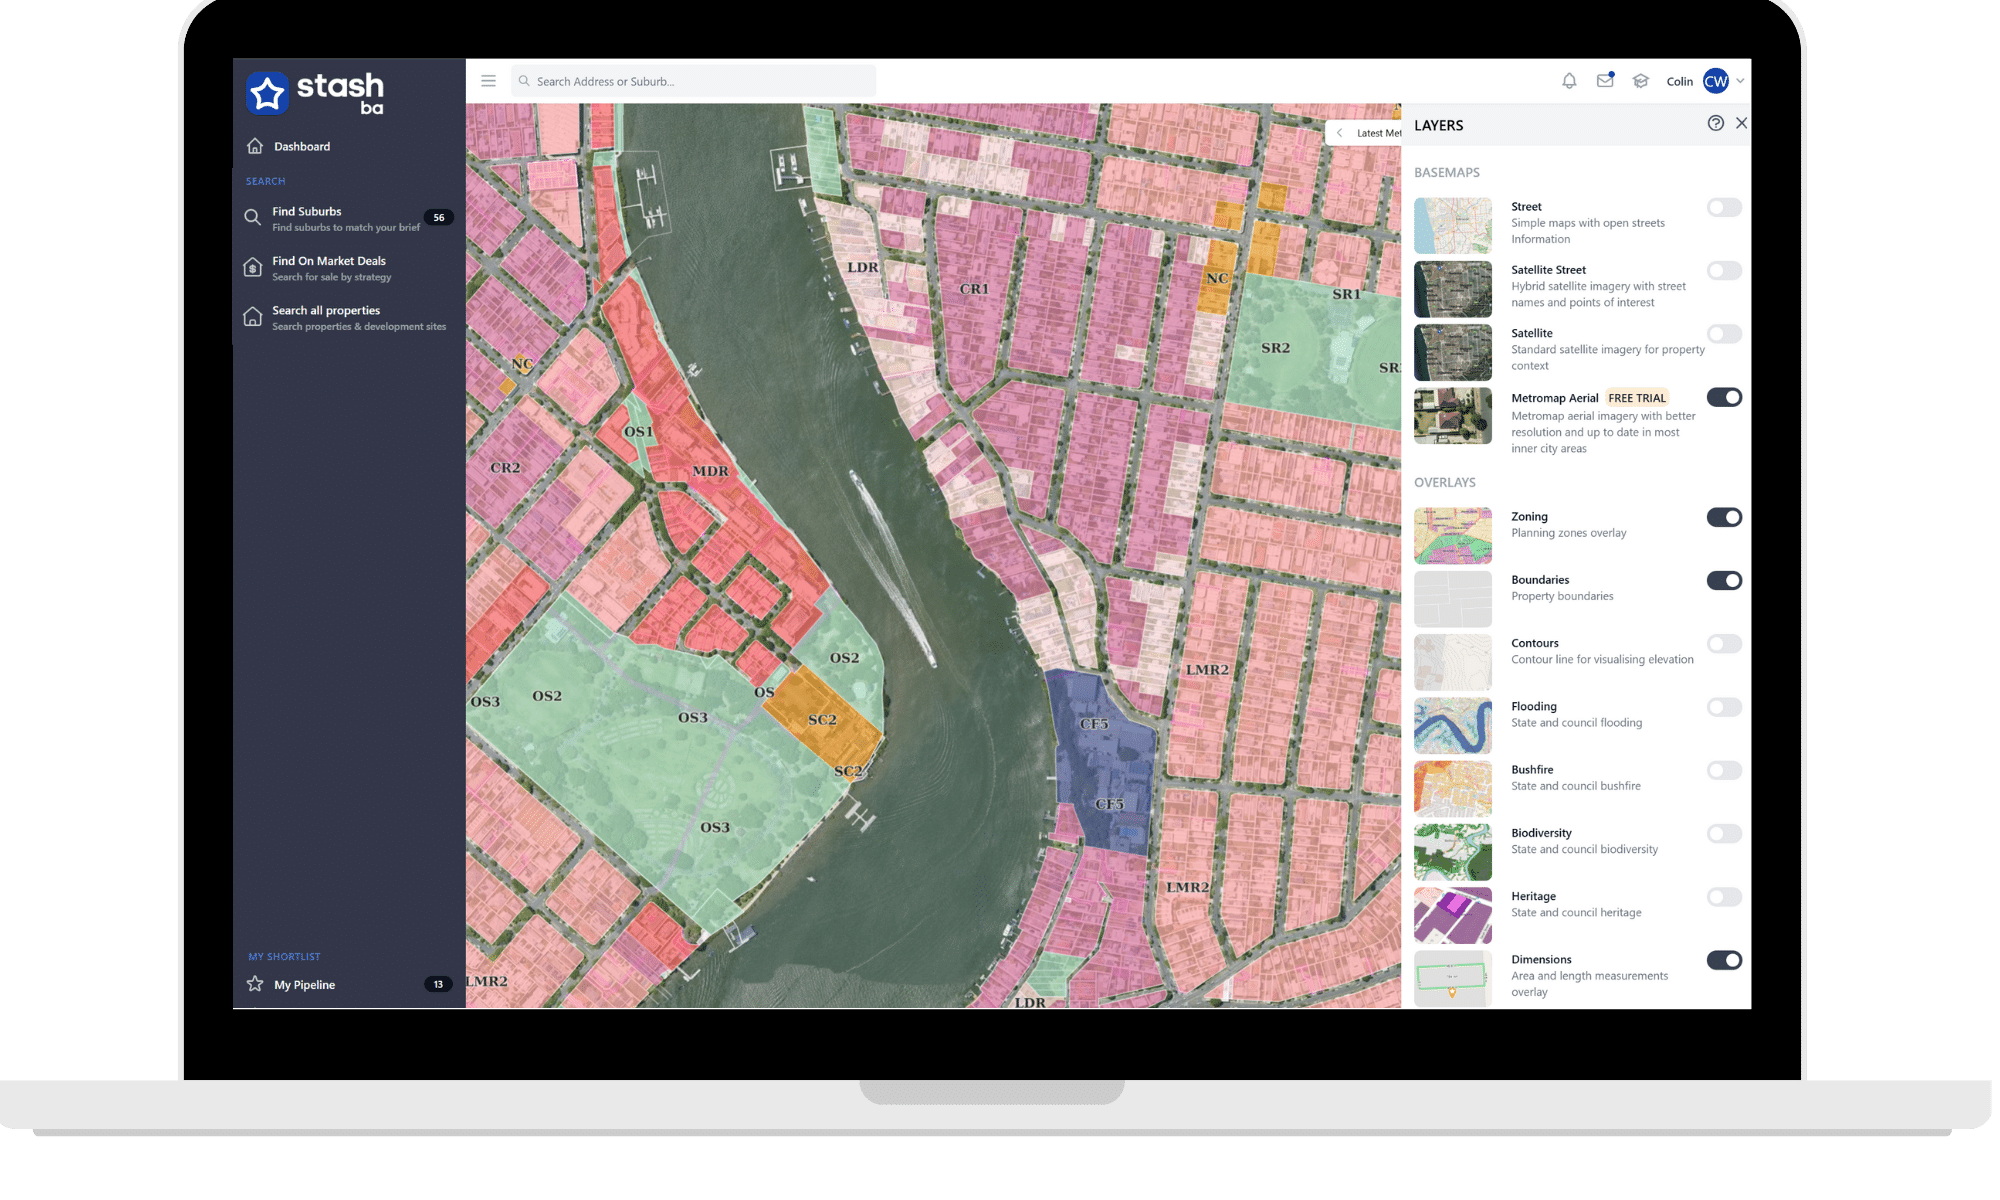Click the Contours overlay thumbnail
The width and height of the screenshot is (2000, 1200).
[x=1453, y=662]
